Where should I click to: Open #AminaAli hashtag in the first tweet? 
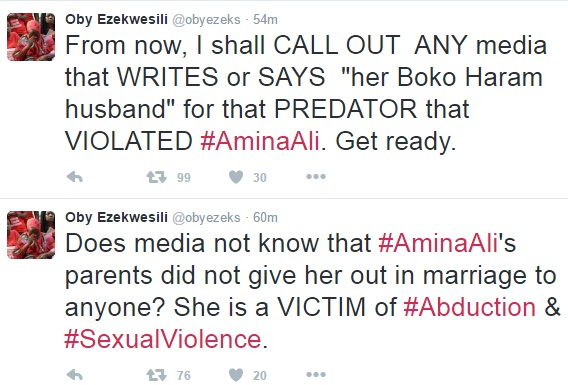click(260, 141)
